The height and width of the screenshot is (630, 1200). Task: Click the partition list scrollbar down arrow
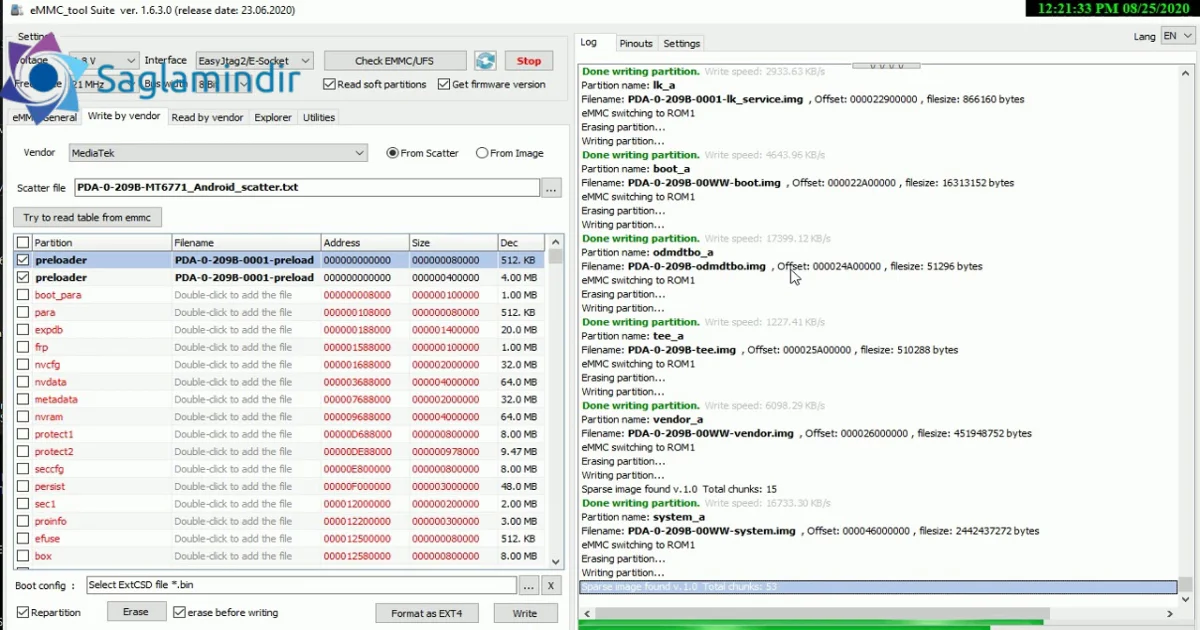[556, 563]
